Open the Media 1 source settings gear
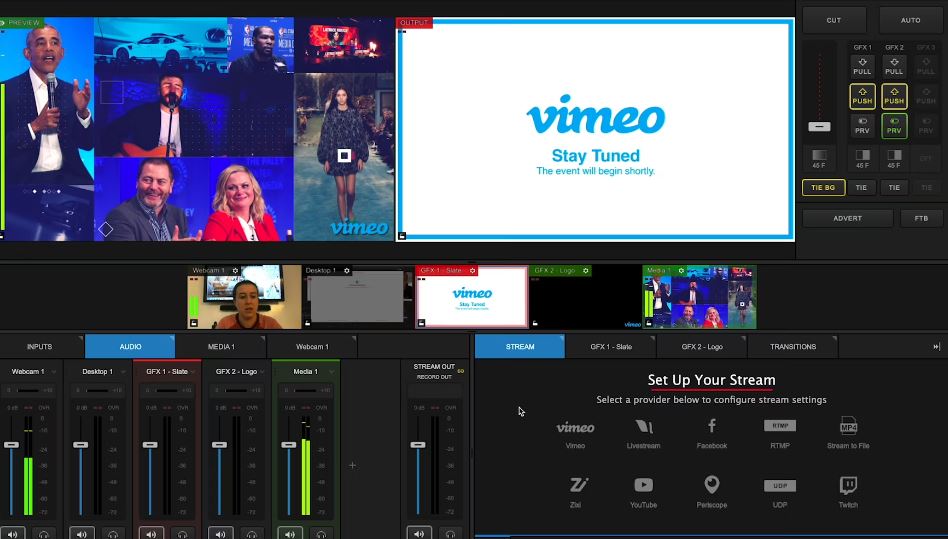The height and width of the screenshot is (539, 948). pos(681,271)
